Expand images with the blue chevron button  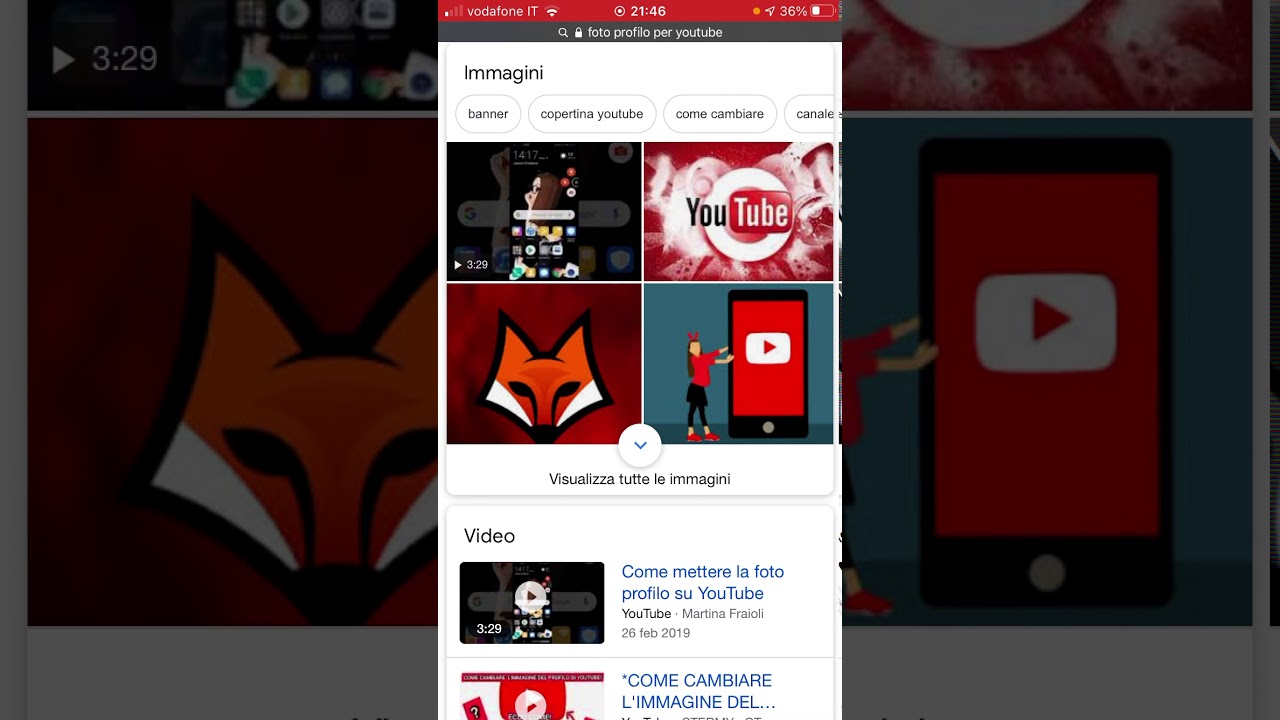click(x=640, y=445)
